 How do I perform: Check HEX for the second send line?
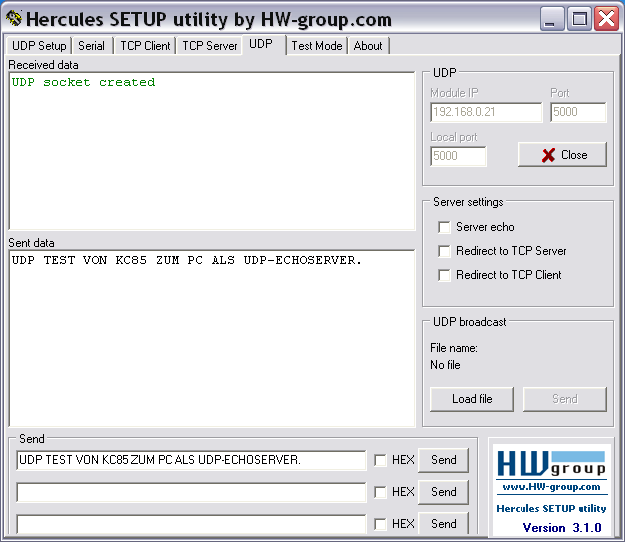[380, 492]
